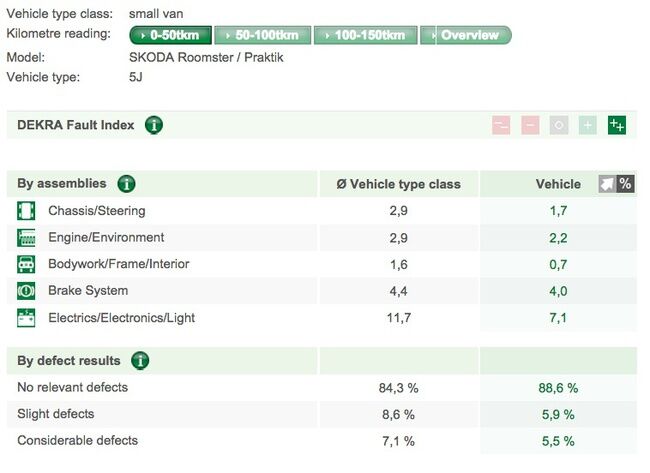Switch Vehicle column to arrow trend view
Image resolution: width=650 pixels, height=473 pixels.
[x=607, y=184]
